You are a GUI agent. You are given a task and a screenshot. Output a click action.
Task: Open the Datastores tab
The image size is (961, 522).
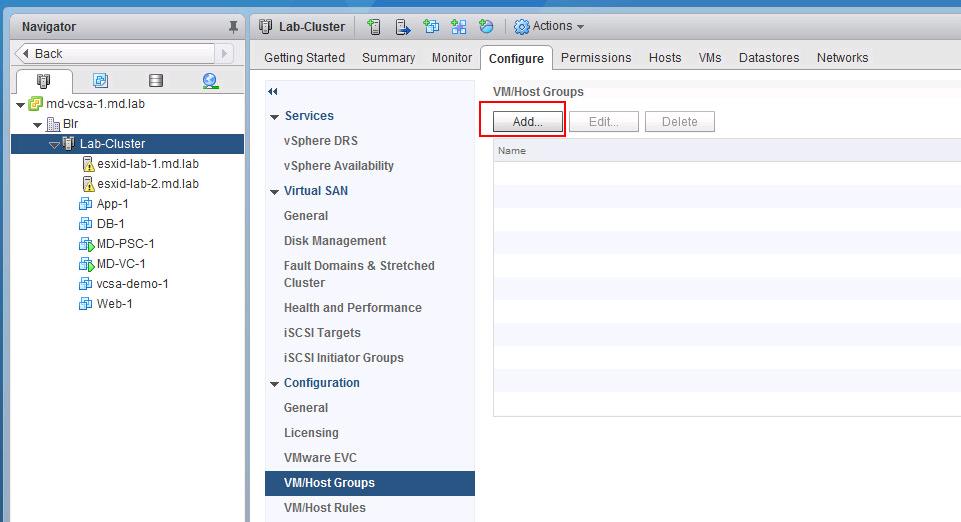(768, 58)
